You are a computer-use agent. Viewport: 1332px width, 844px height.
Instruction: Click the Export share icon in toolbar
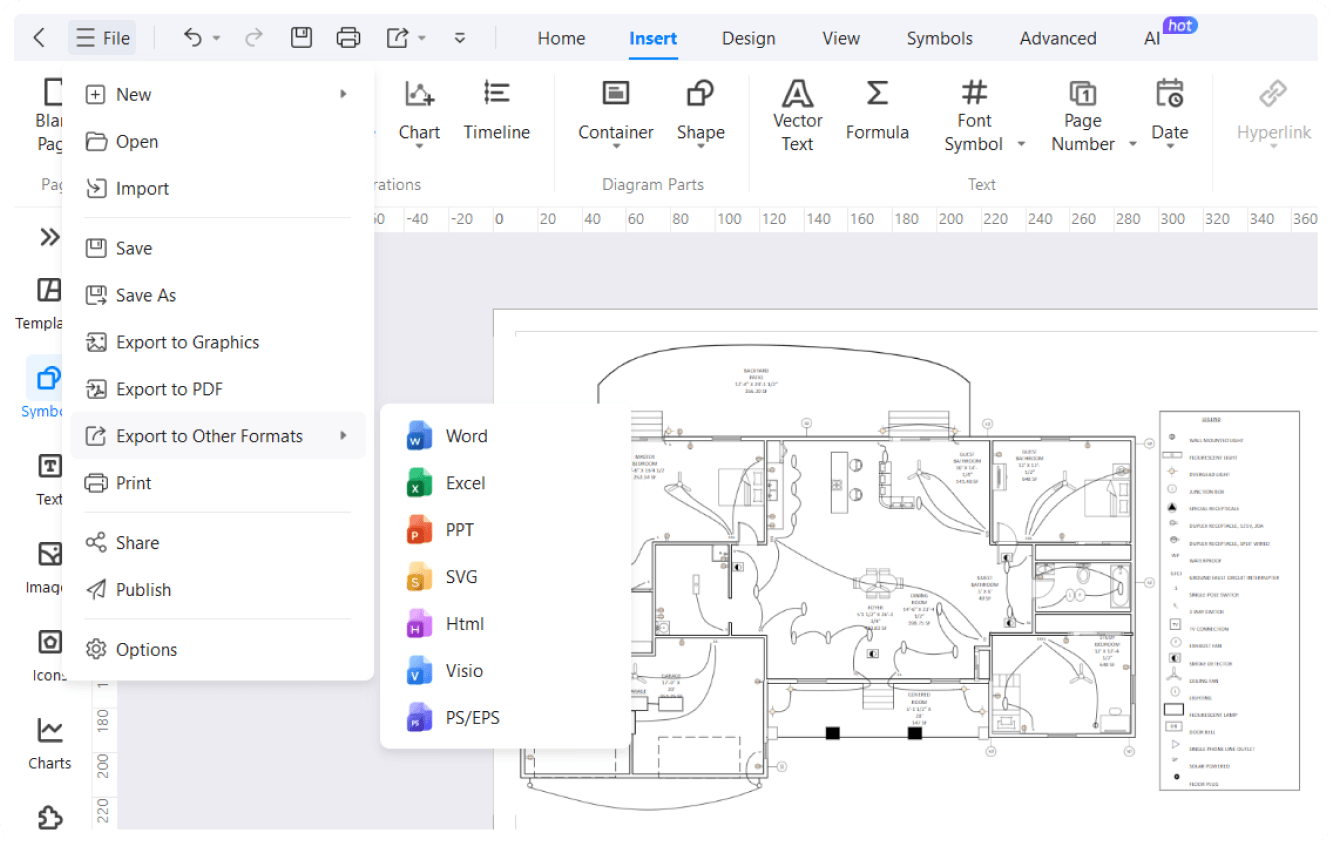click(398, 38)
